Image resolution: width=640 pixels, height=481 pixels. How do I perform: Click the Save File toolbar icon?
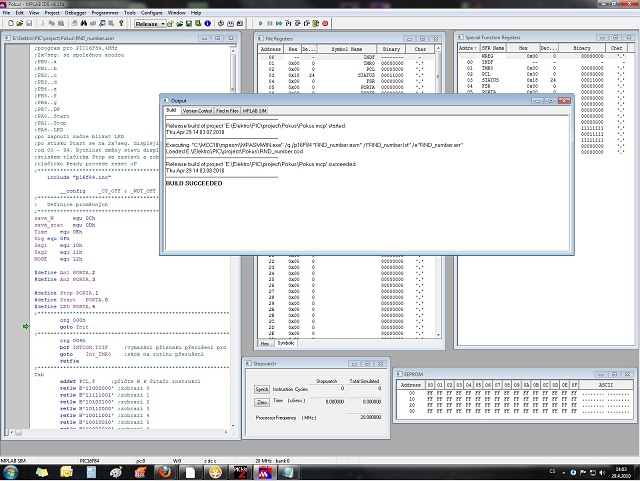[29, 23]
